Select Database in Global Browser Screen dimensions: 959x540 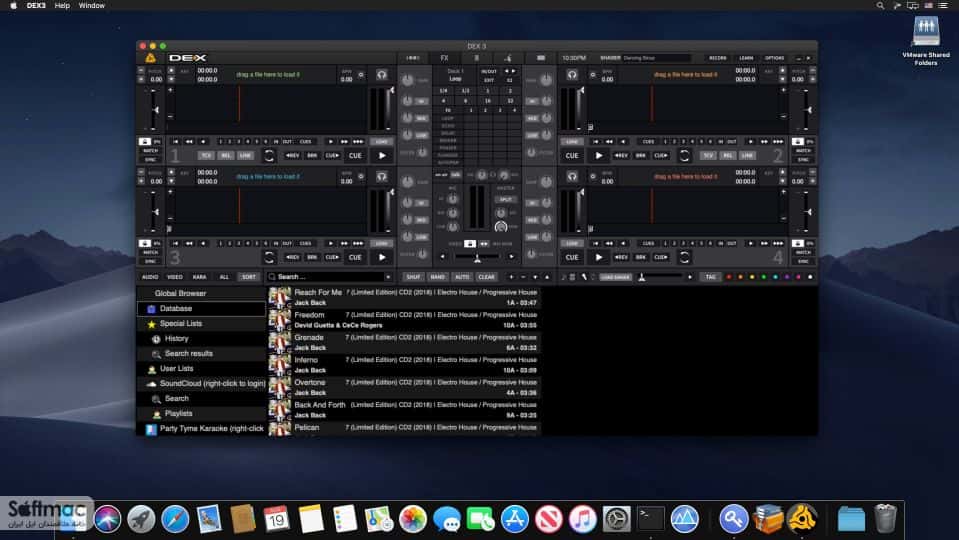(202, 309)
